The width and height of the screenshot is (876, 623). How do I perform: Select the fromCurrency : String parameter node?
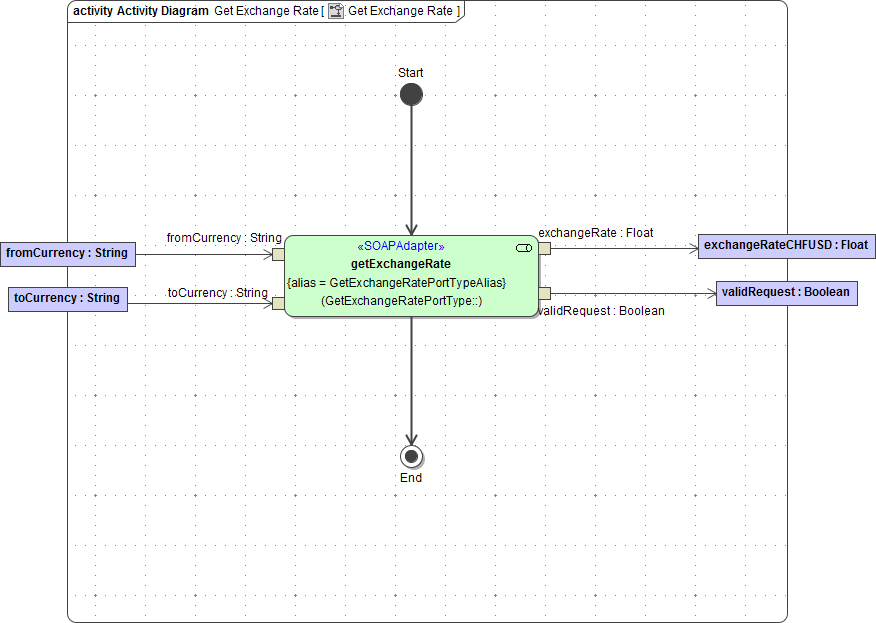pos(67,253)
